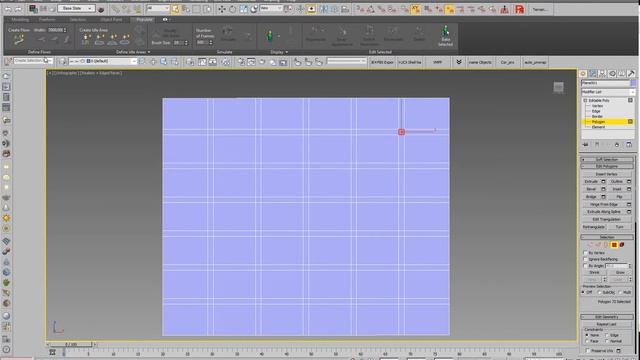Enable the By Angle checkbox

[x=585, y=266]
